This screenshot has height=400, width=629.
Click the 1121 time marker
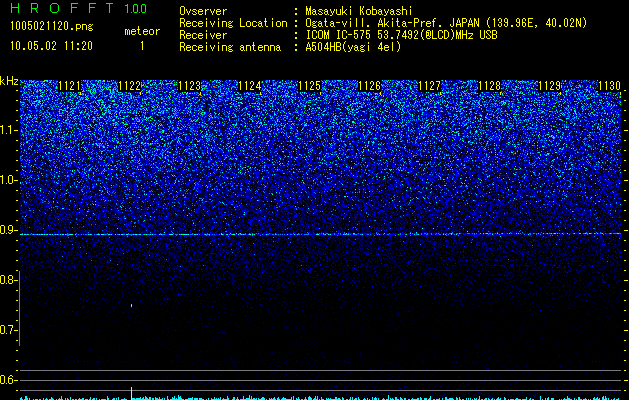(70, 86)
